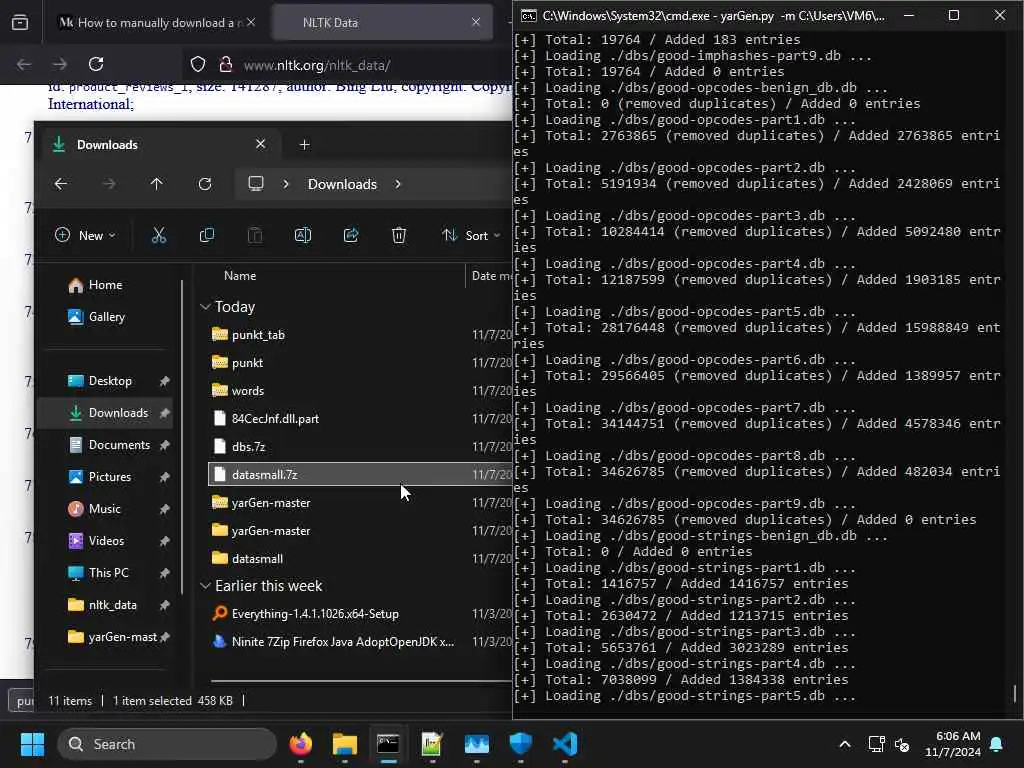This screenshot has width=1024, height=768.
Task: Click the Share icon in Explorer toolbar
Action: click(351, 235)
